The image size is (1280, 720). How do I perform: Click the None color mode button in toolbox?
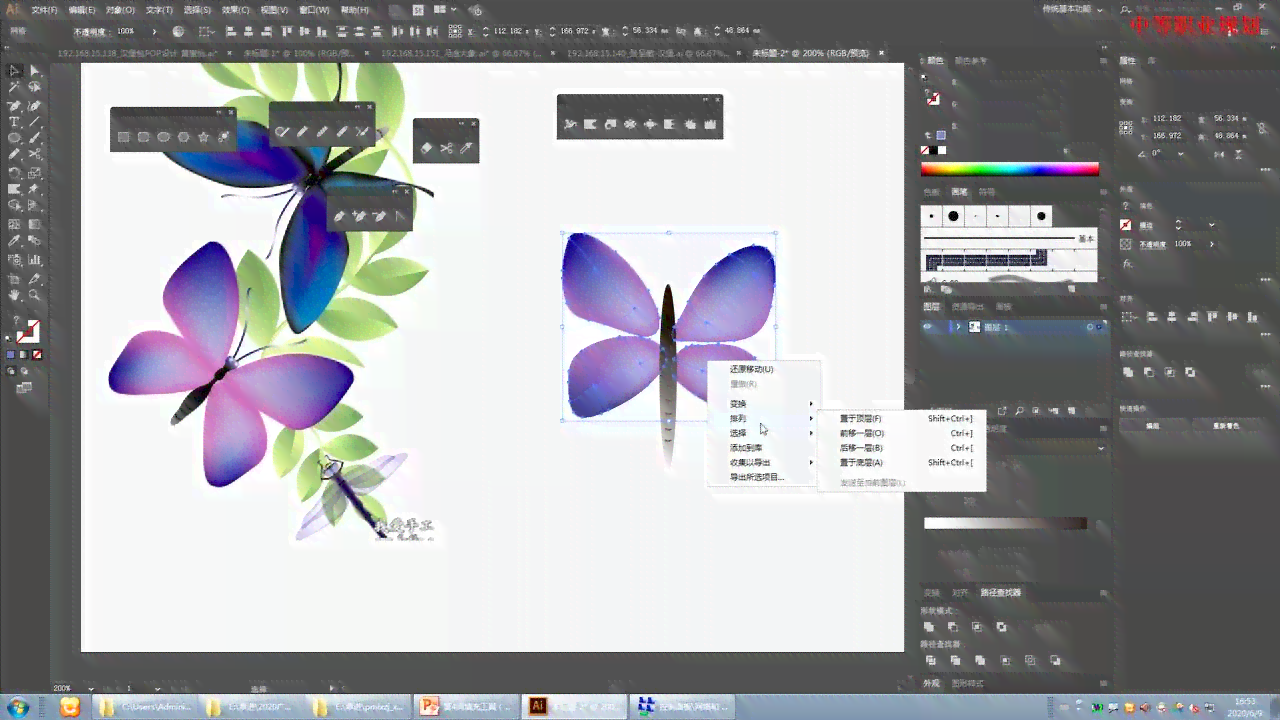[37, 354]
